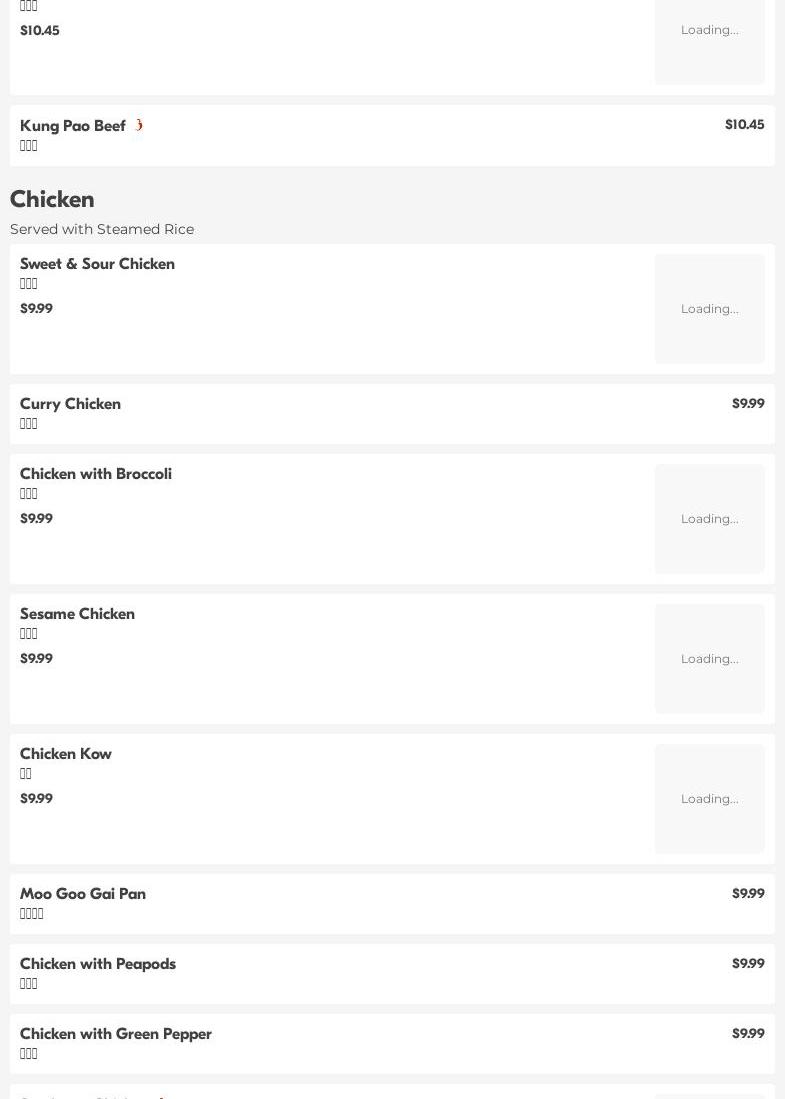Choose Chicken with Broccoli

point(392,519)
